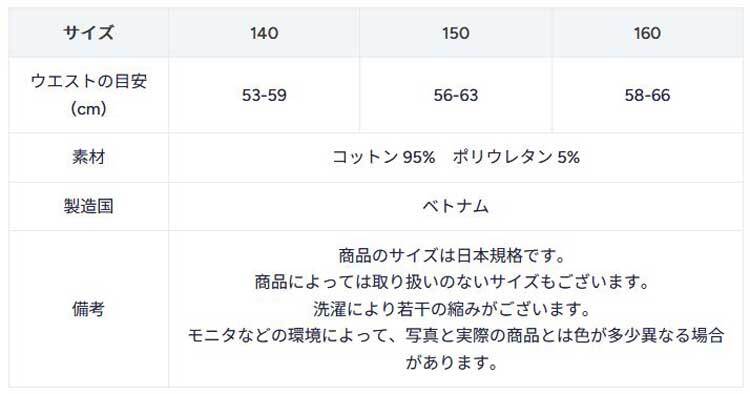Click the があります。 final line
The image size is (750, 394).
[x=452, y=362]
